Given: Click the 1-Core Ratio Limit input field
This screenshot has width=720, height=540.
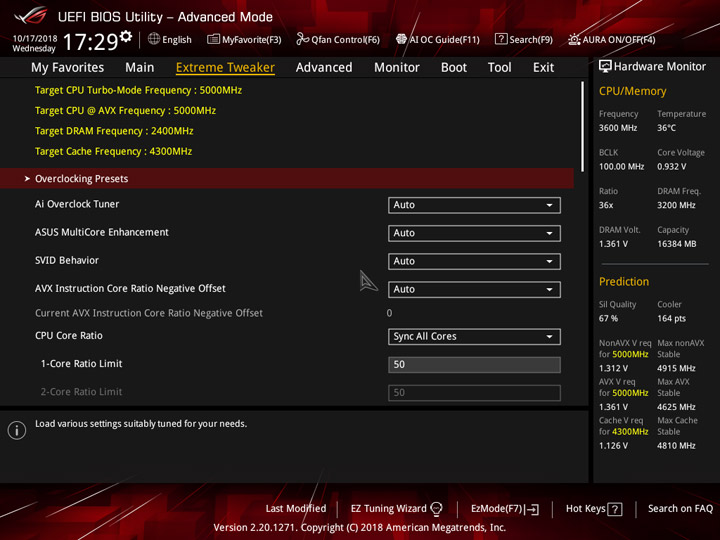Looking at the screenshot, I should [474, 365].
